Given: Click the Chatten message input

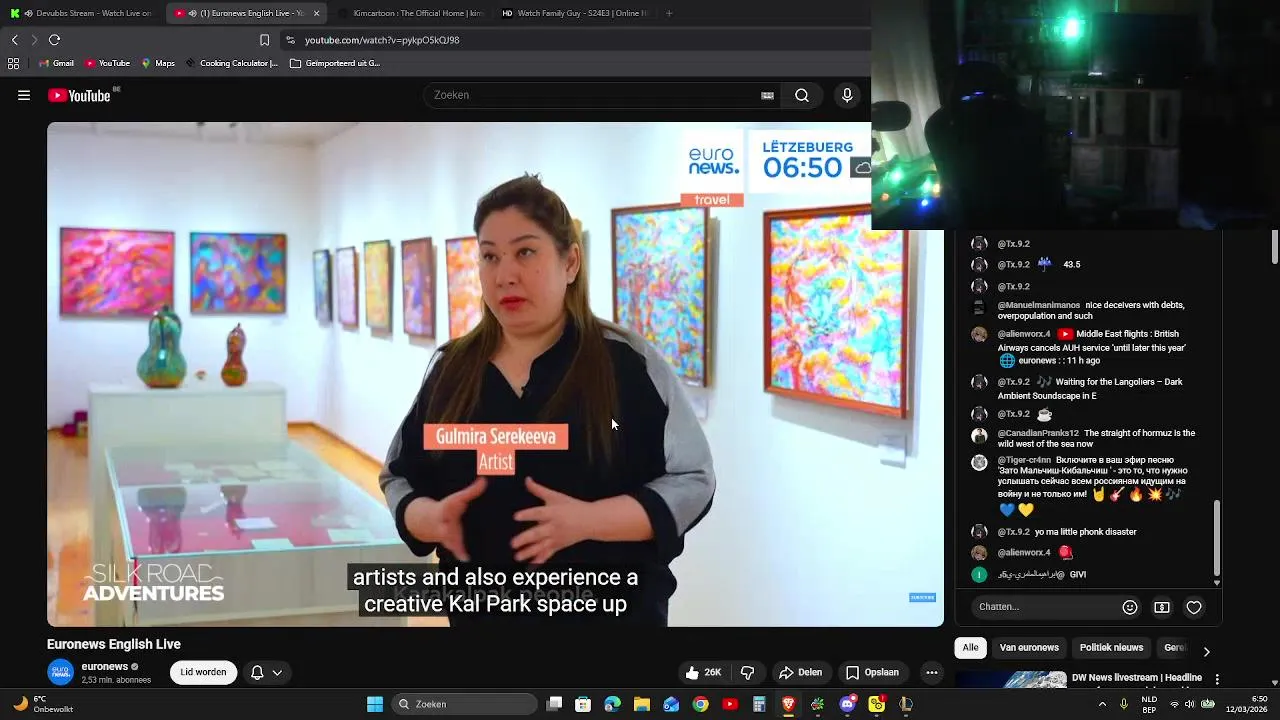Looking at the screenshot, I should [1045, 607].
